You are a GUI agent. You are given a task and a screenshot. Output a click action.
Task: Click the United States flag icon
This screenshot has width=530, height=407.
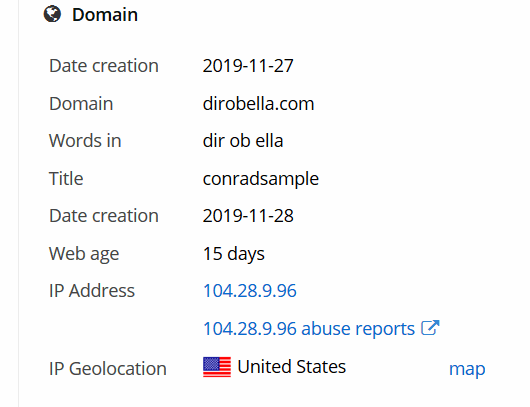tap(217, 367)
